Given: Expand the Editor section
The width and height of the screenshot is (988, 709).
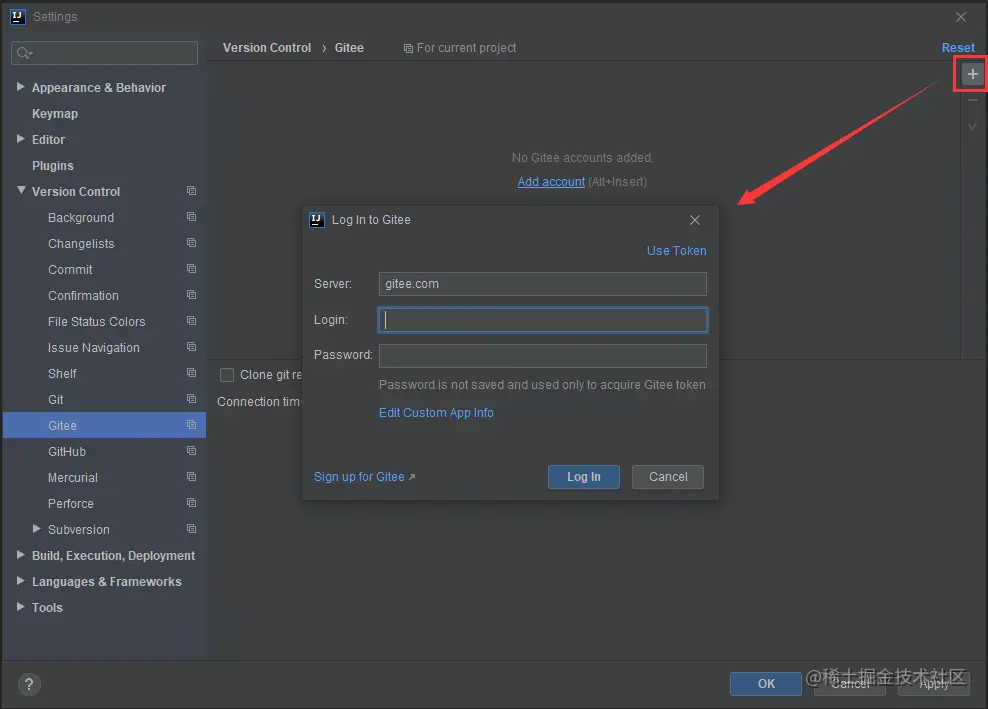Looking at the screenshot, I should [x=21, y=139].
